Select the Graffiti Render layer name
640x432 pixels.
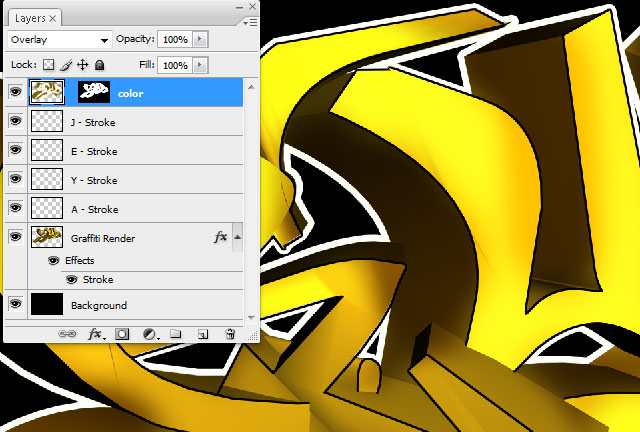pos(103,238)
